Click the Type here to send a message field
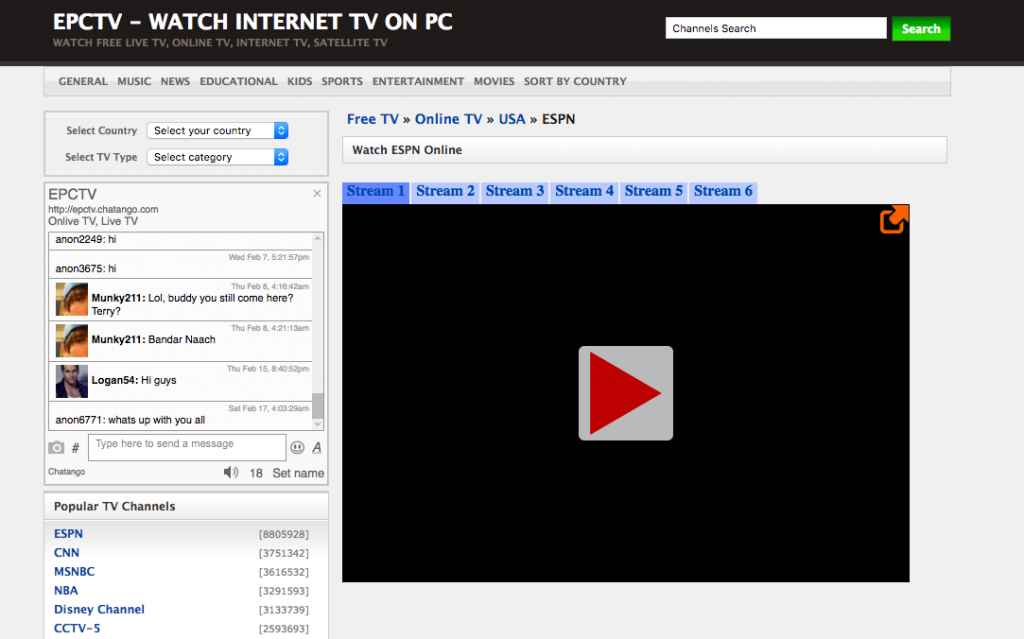 (x=186, y=447)
